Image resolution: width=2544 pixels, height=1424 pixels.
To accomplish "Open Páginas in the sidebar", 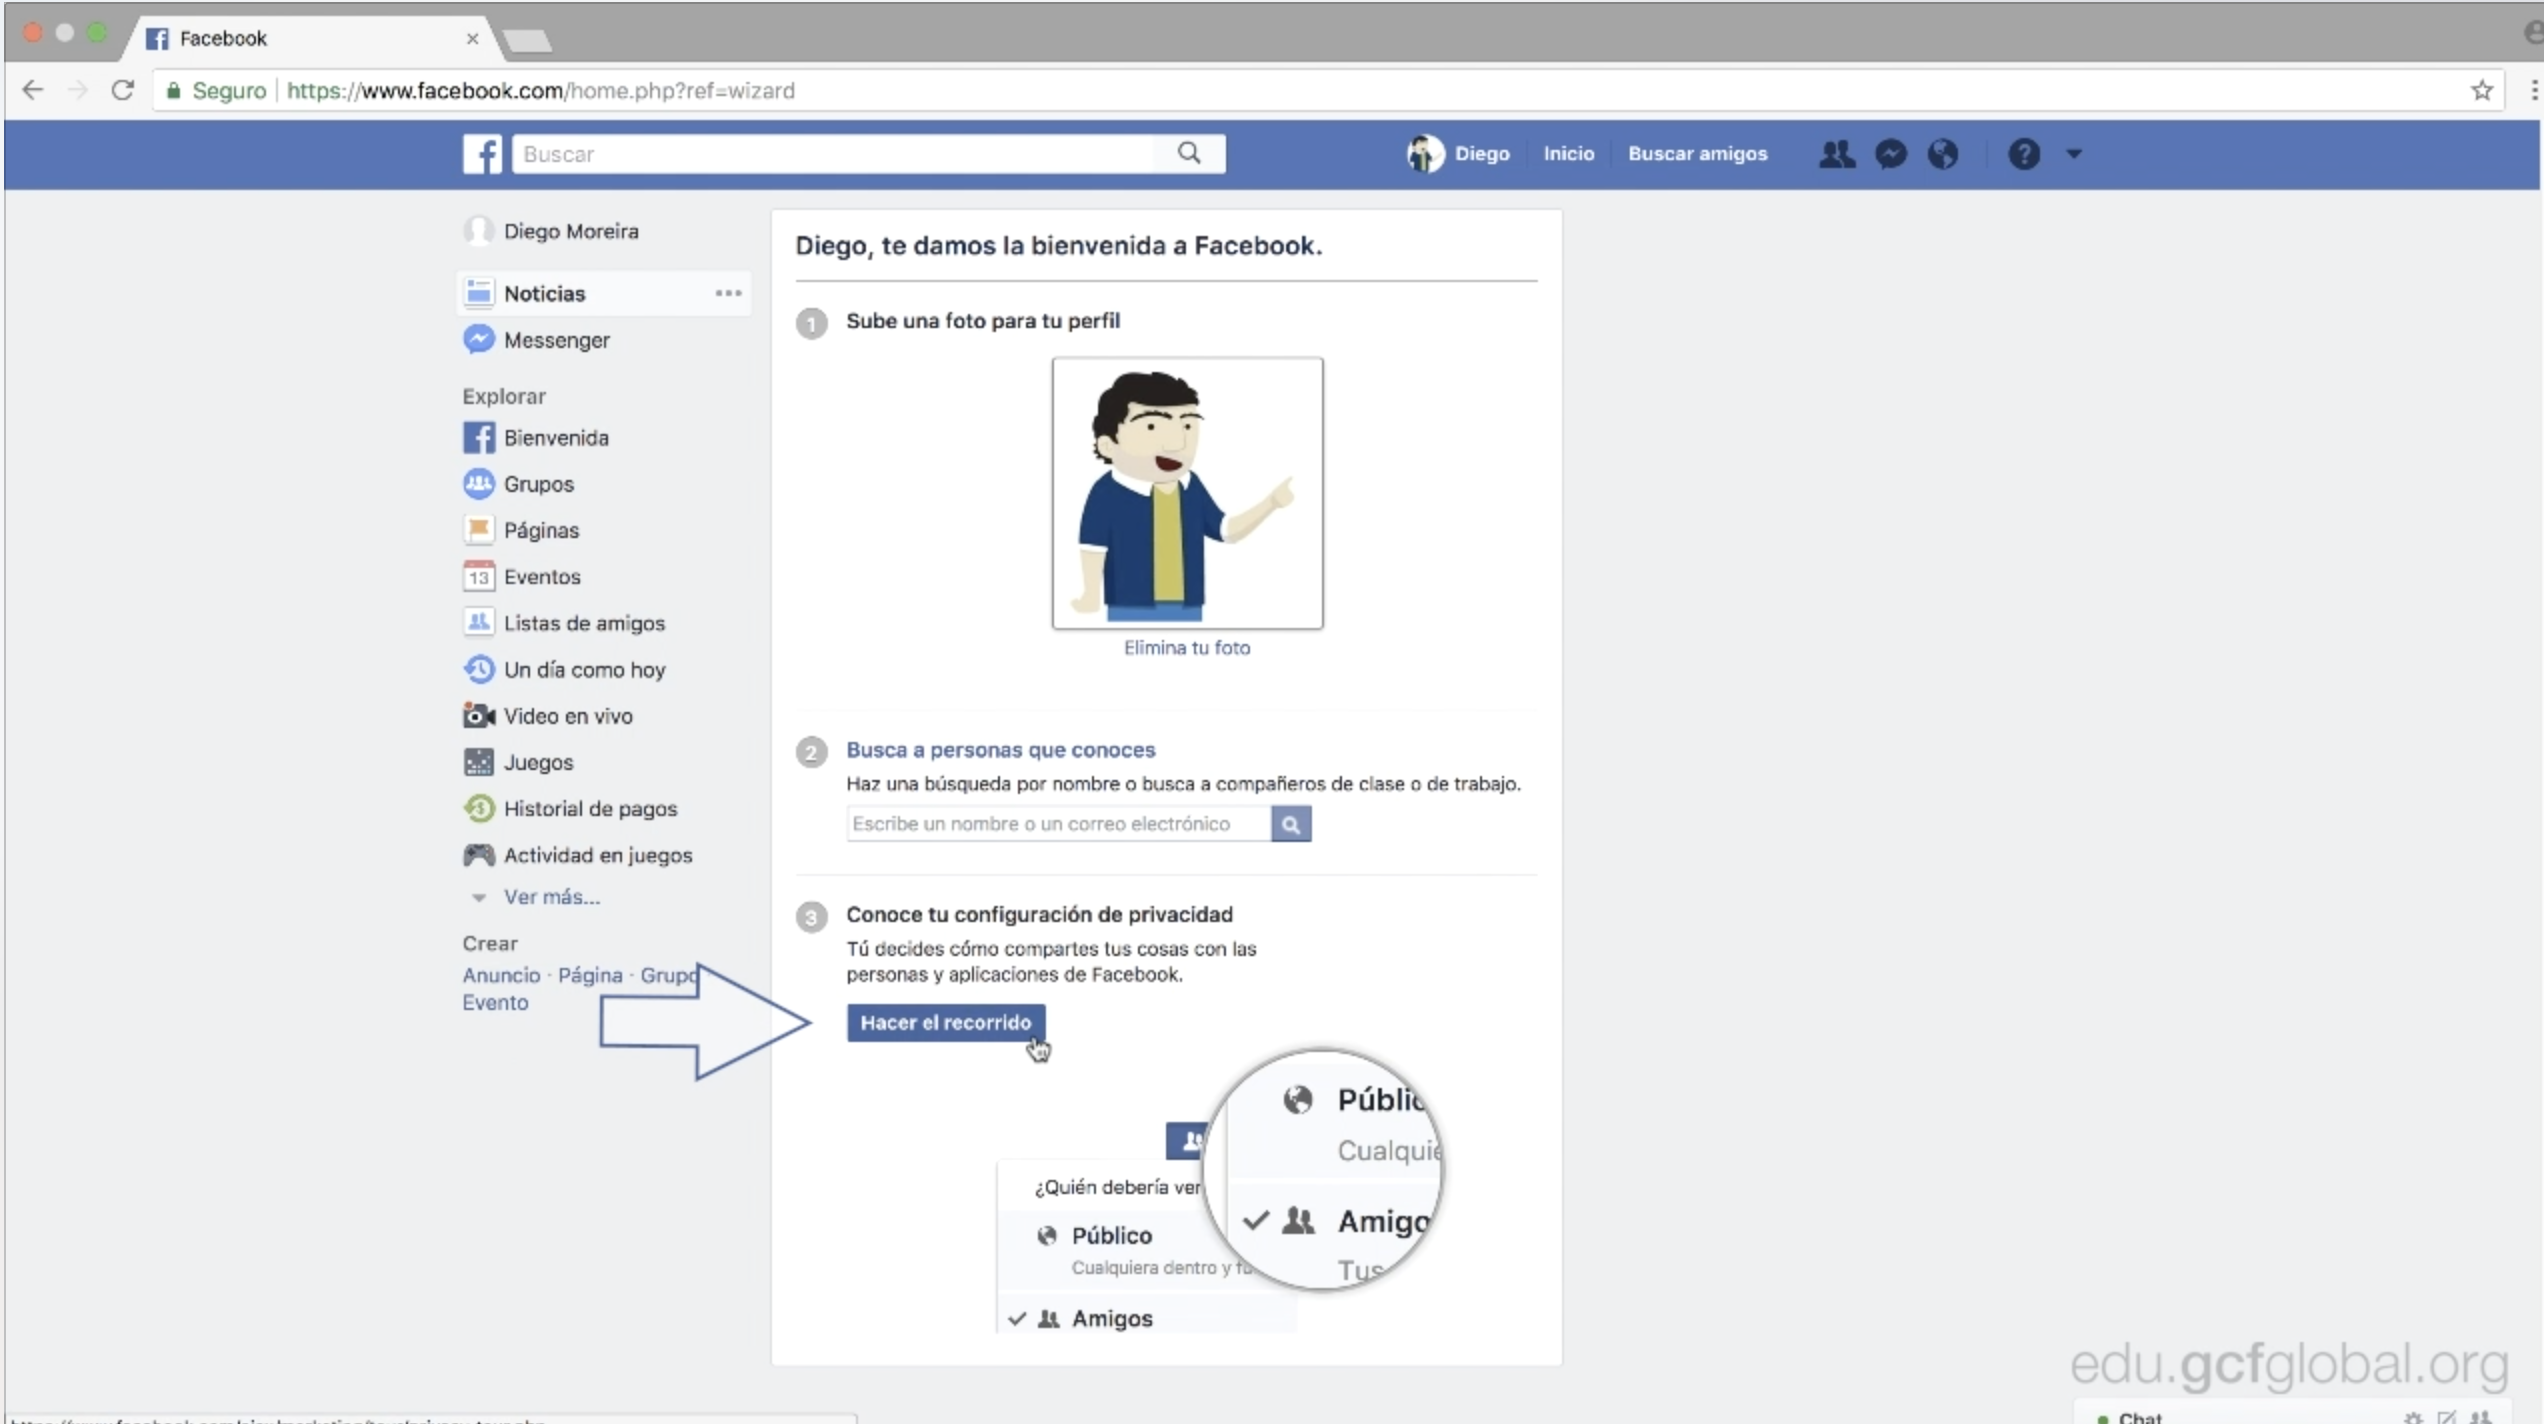I will point(521,530).
